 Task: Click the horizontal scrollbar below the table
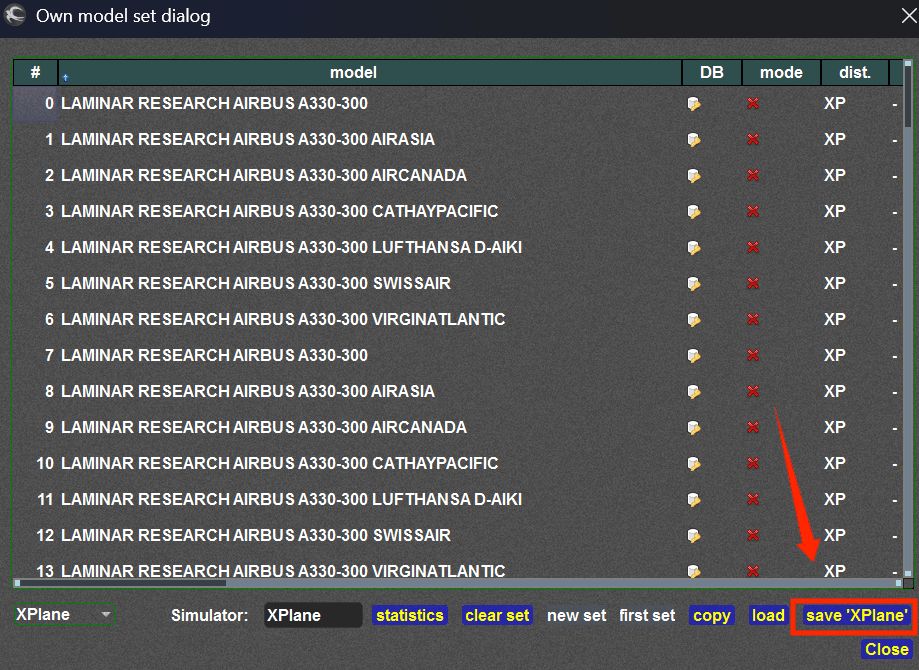click(458, 583)
